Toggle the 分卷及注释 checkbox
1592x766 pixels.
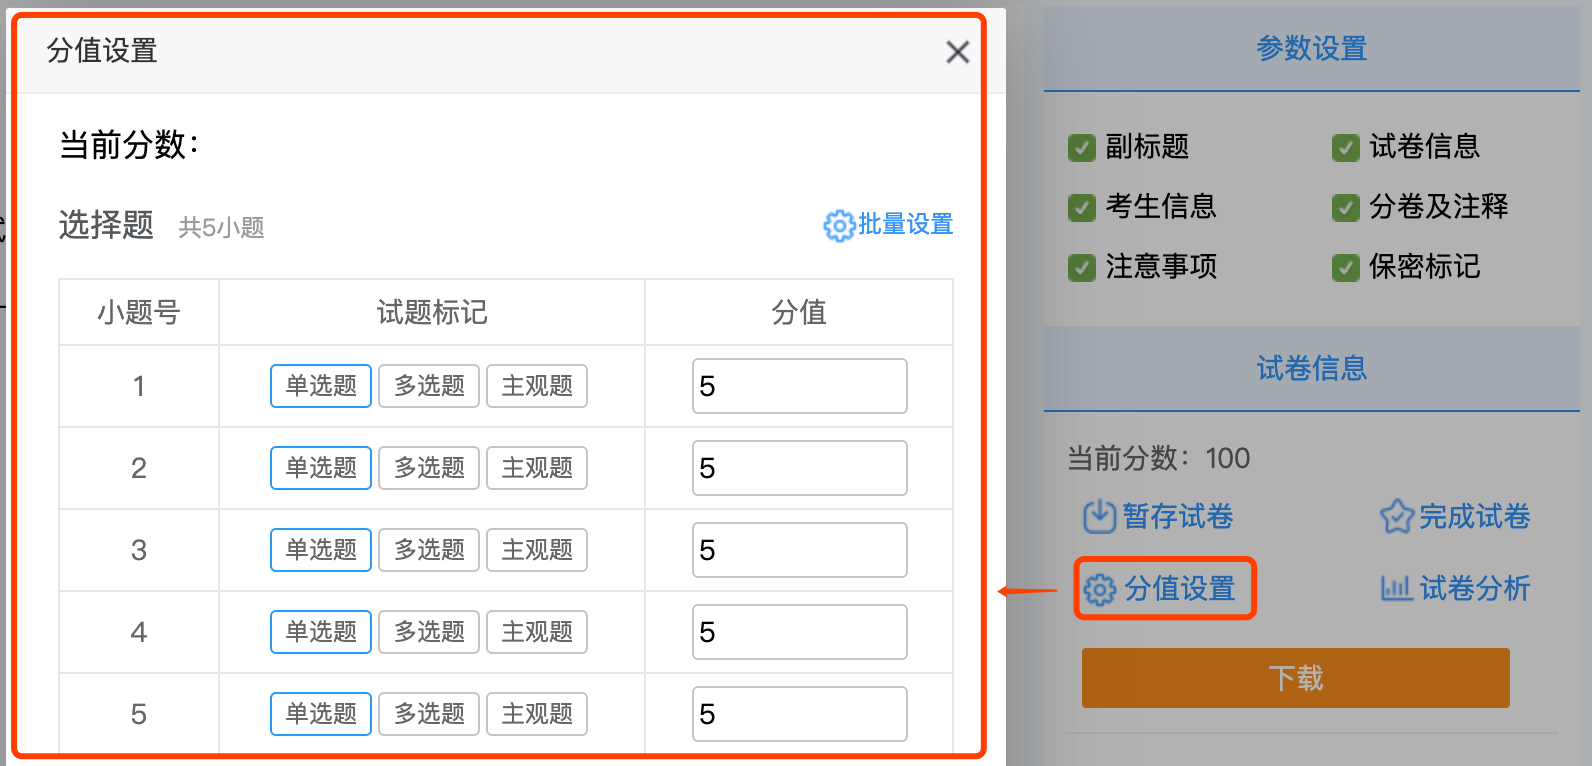[1345, 208]
